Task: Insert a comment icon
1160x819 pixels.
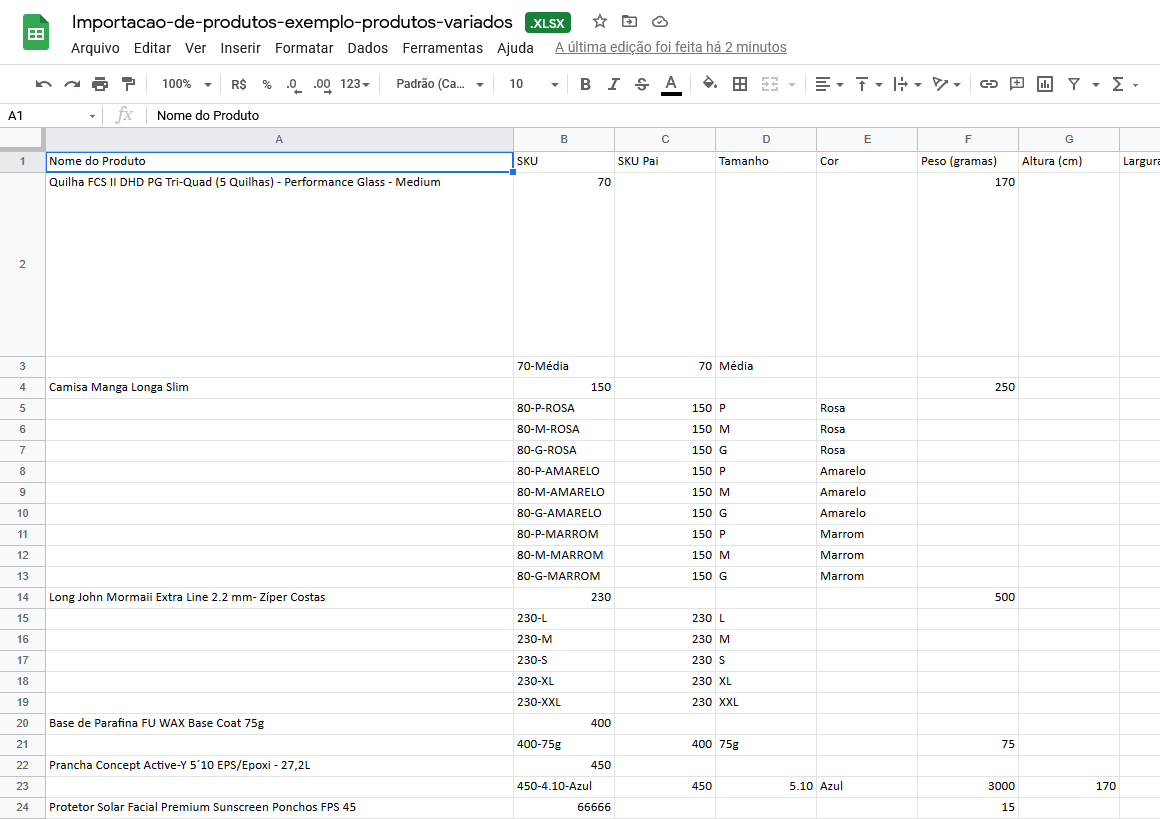Action: click(1016, 84)
